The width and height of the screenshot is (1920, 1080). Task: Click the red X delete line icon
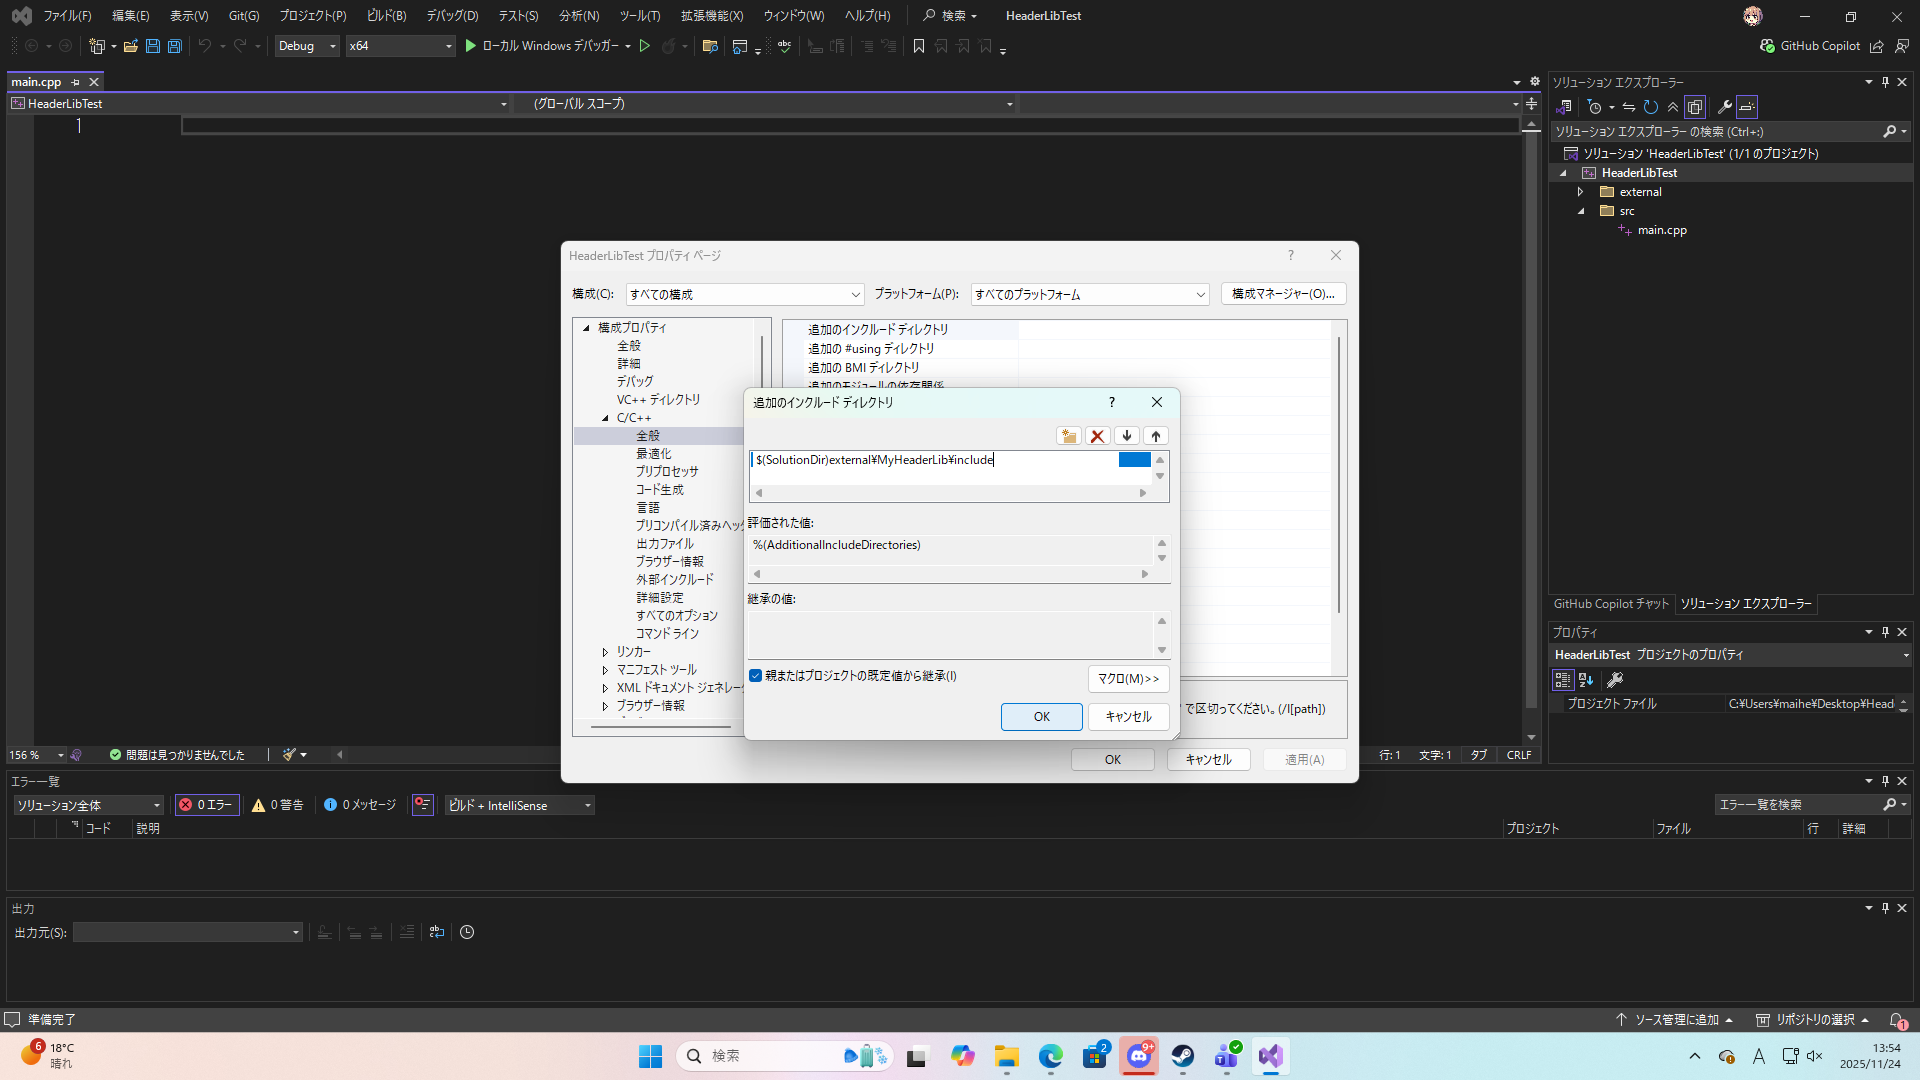pyautogui.click(x=1098, y=436)
